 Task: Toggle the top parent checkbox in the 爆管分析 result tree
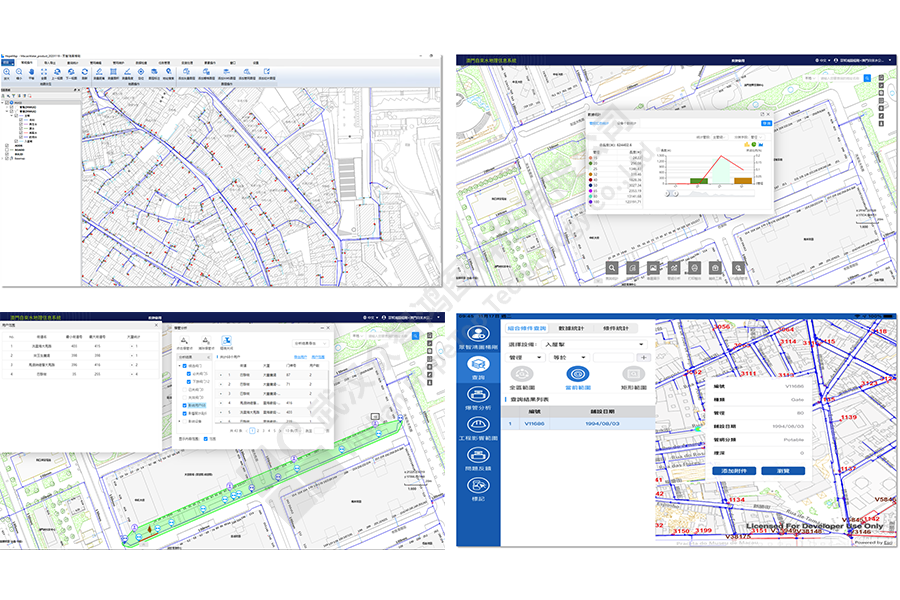[184, 366]
